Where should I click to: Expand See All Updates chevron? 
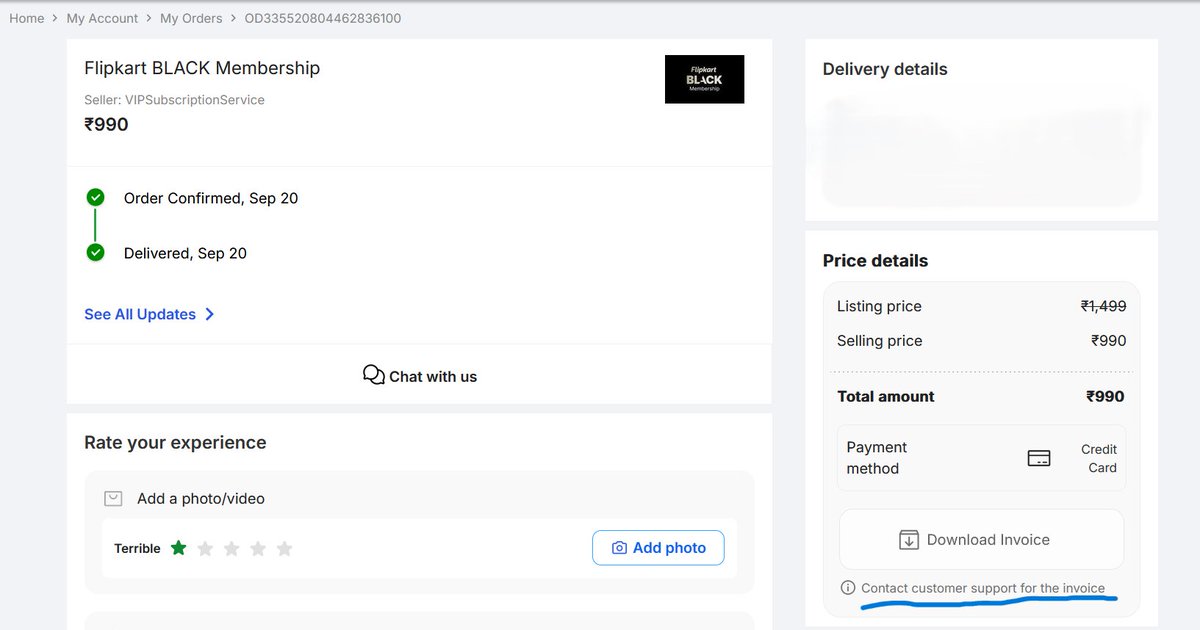[x=209, y=314]
